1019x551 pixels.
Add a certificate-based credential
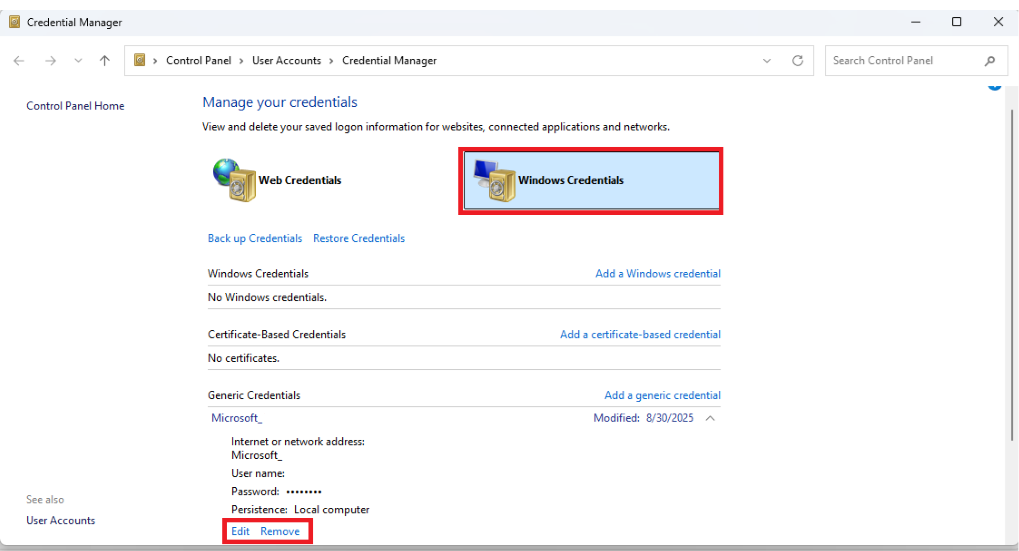(x=640, y=335)
